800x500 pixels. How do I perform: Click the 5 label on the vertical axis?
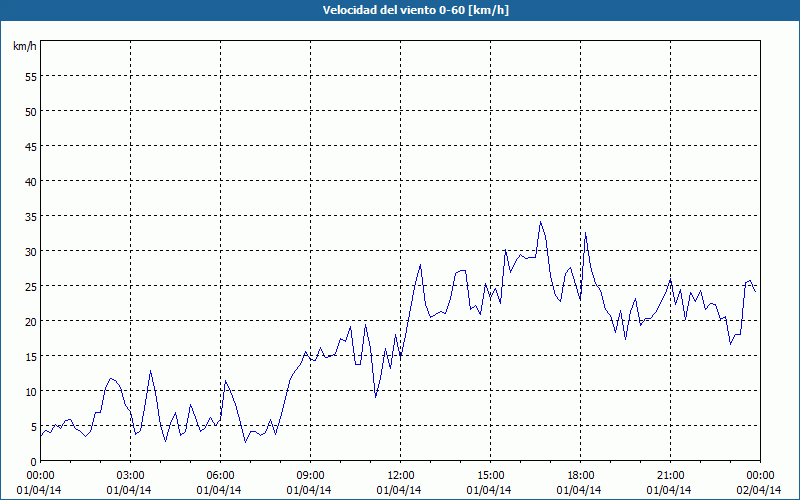[x=34, y=427]
